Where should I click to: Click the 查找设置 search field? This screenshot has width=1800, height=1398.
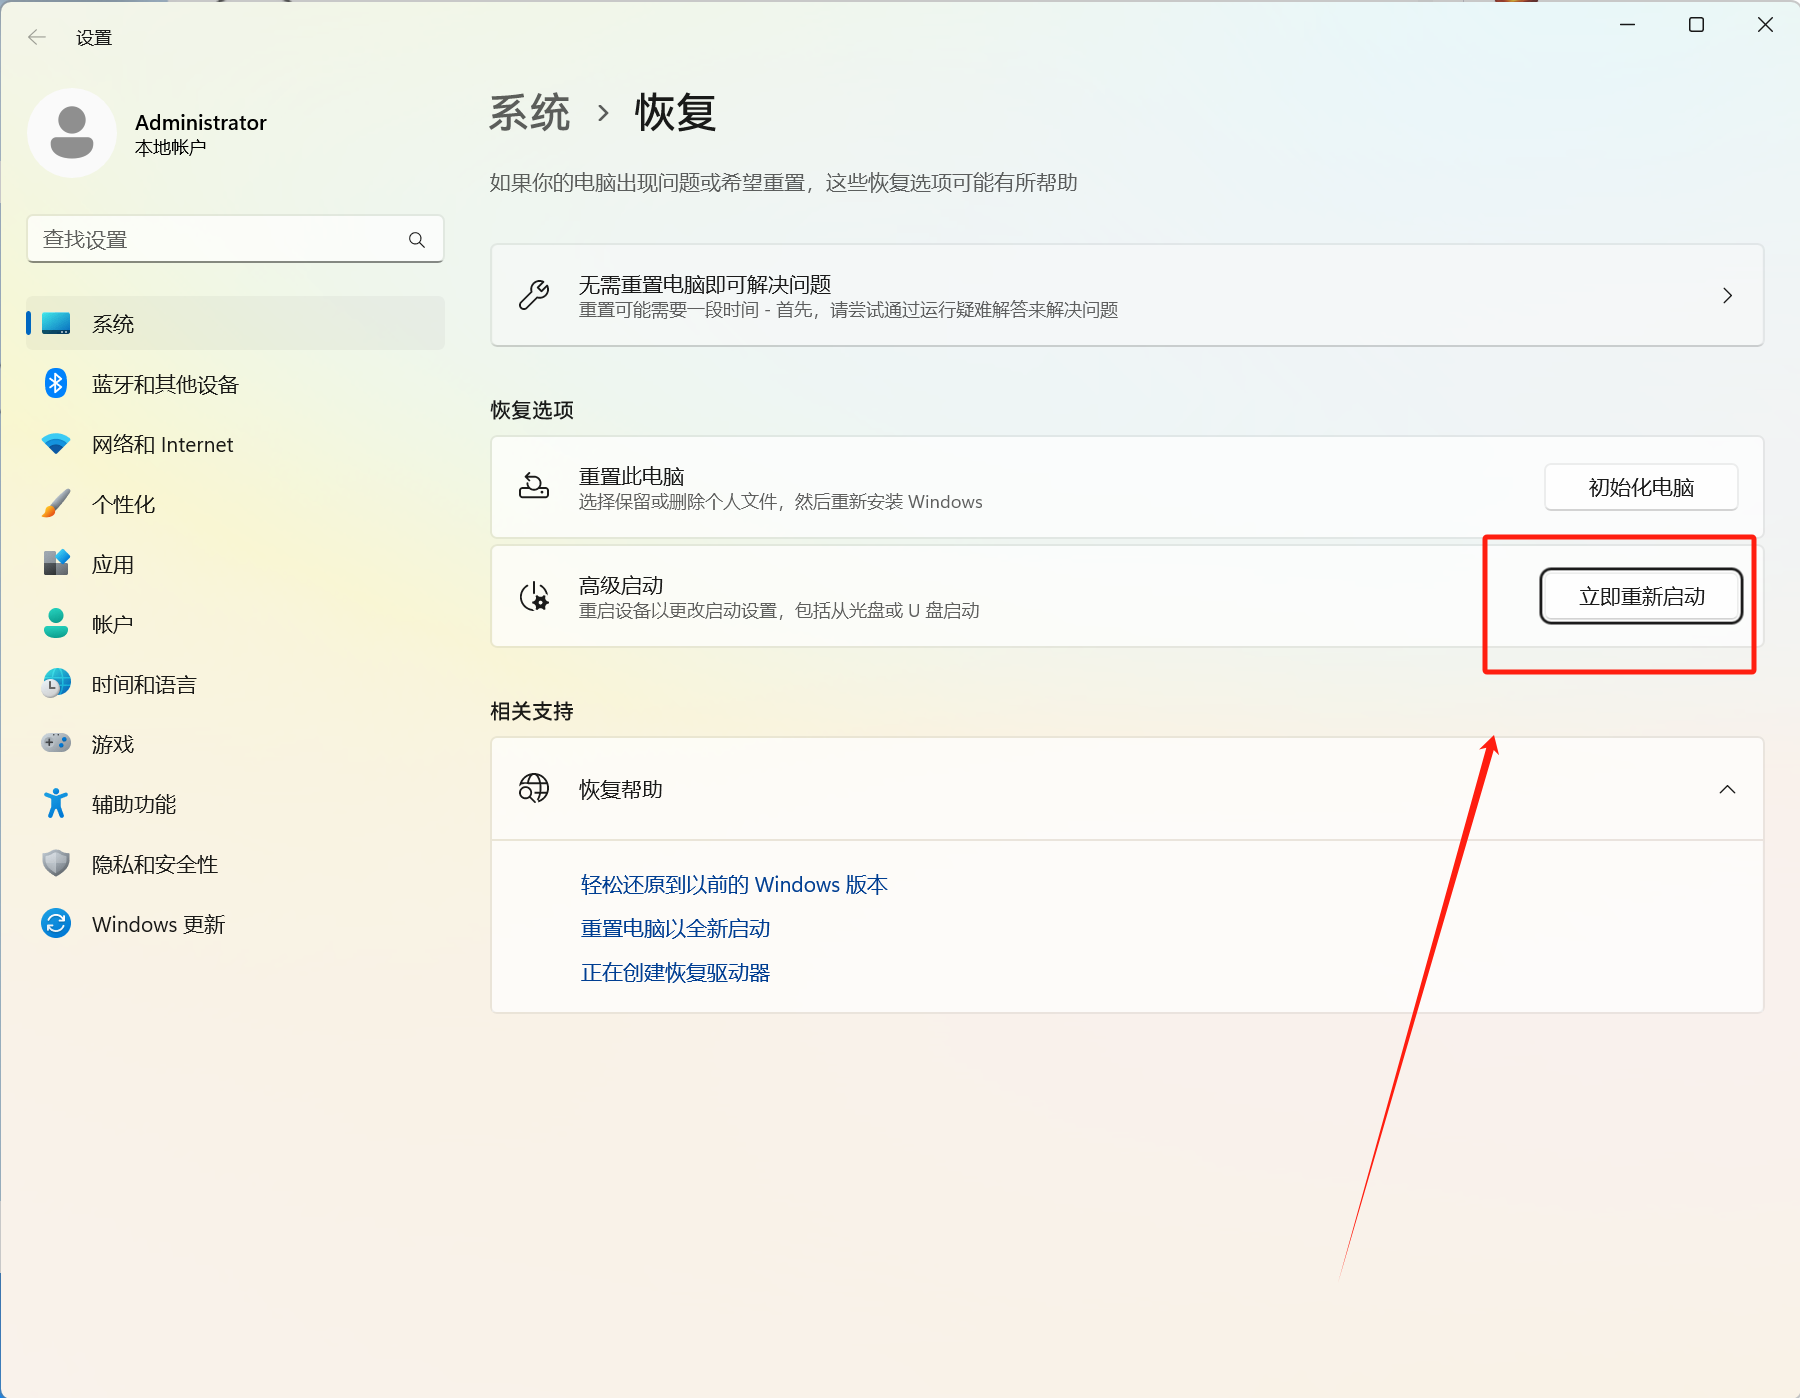(235, 239)
